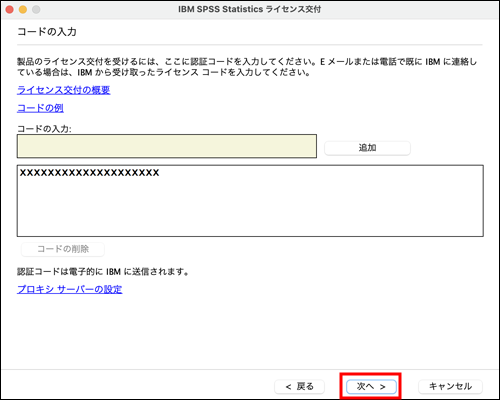Cancel the wizard with キャンセル
Viewport: 500px width, 400px height.
tap(450, 386)
